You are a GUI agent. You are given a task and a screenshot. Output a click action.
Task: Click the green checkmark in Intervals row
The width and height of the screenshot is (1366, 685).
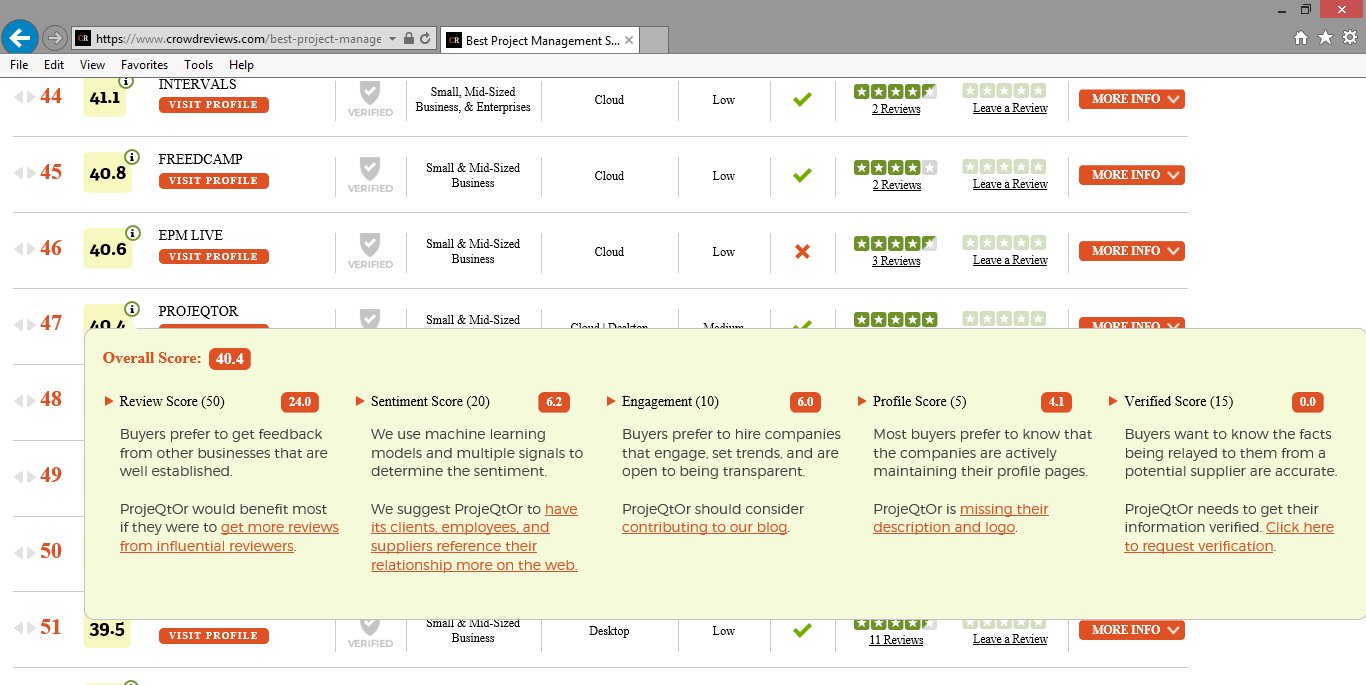pos(802,99)
